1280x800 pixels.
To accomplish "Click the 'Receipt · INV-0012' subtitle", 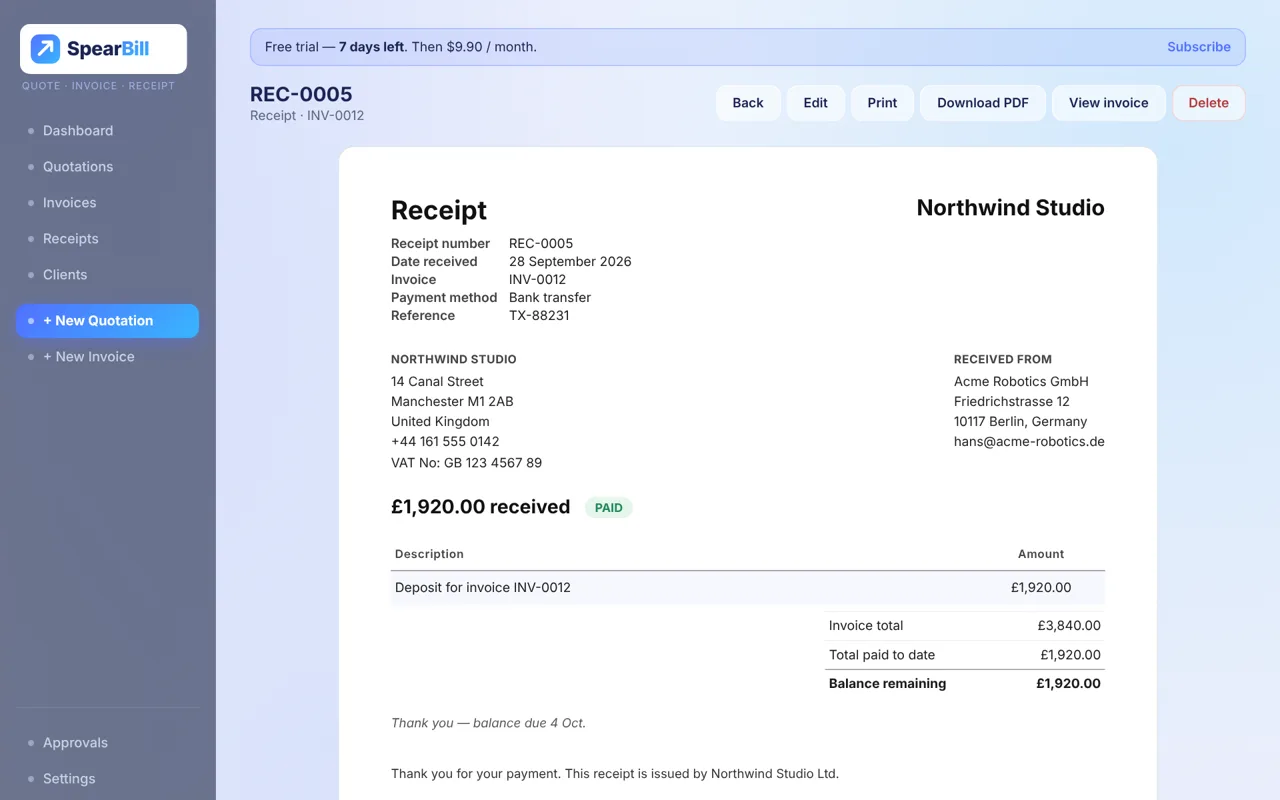I will (x=307, y=116).
